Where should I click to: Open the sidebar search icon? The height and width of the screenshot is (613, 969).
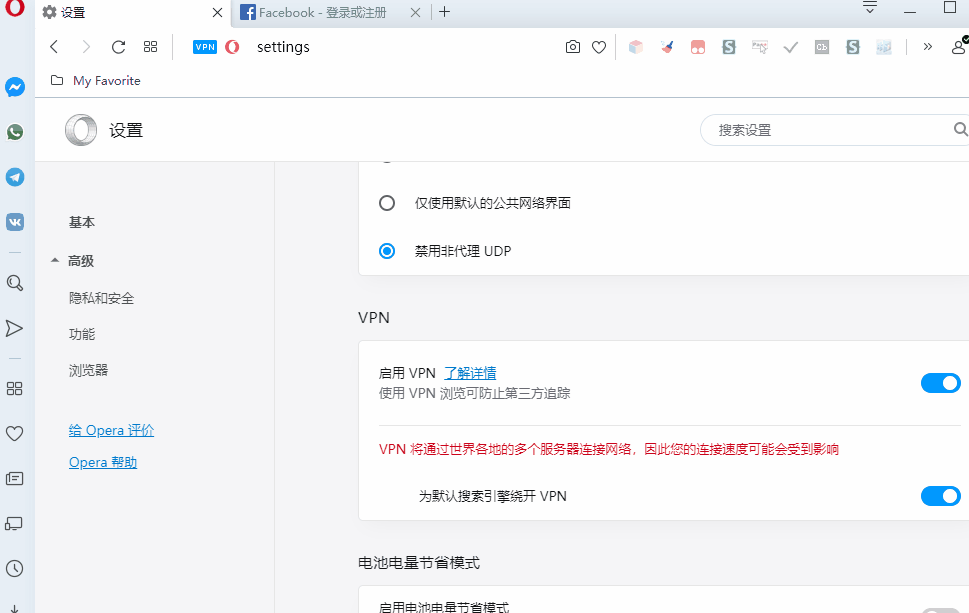[15, 283]
